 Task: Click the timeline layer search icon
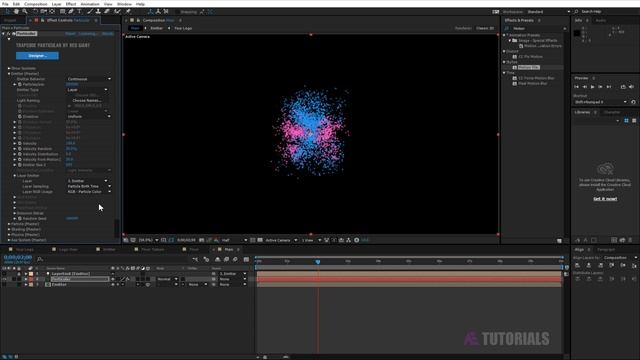coord(40,259)
